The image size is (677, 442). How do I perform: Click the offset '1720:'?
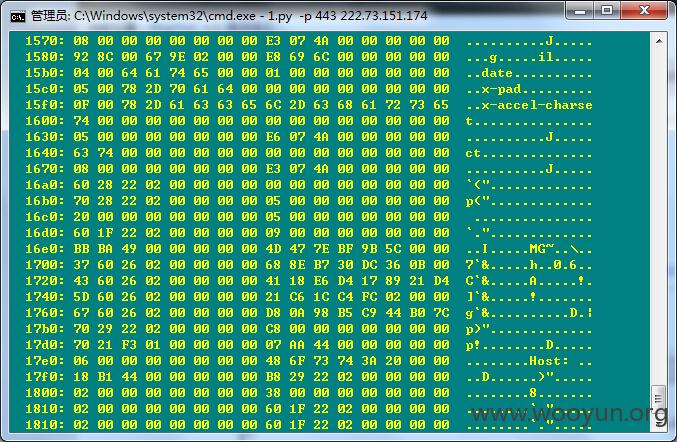(44, 281)
